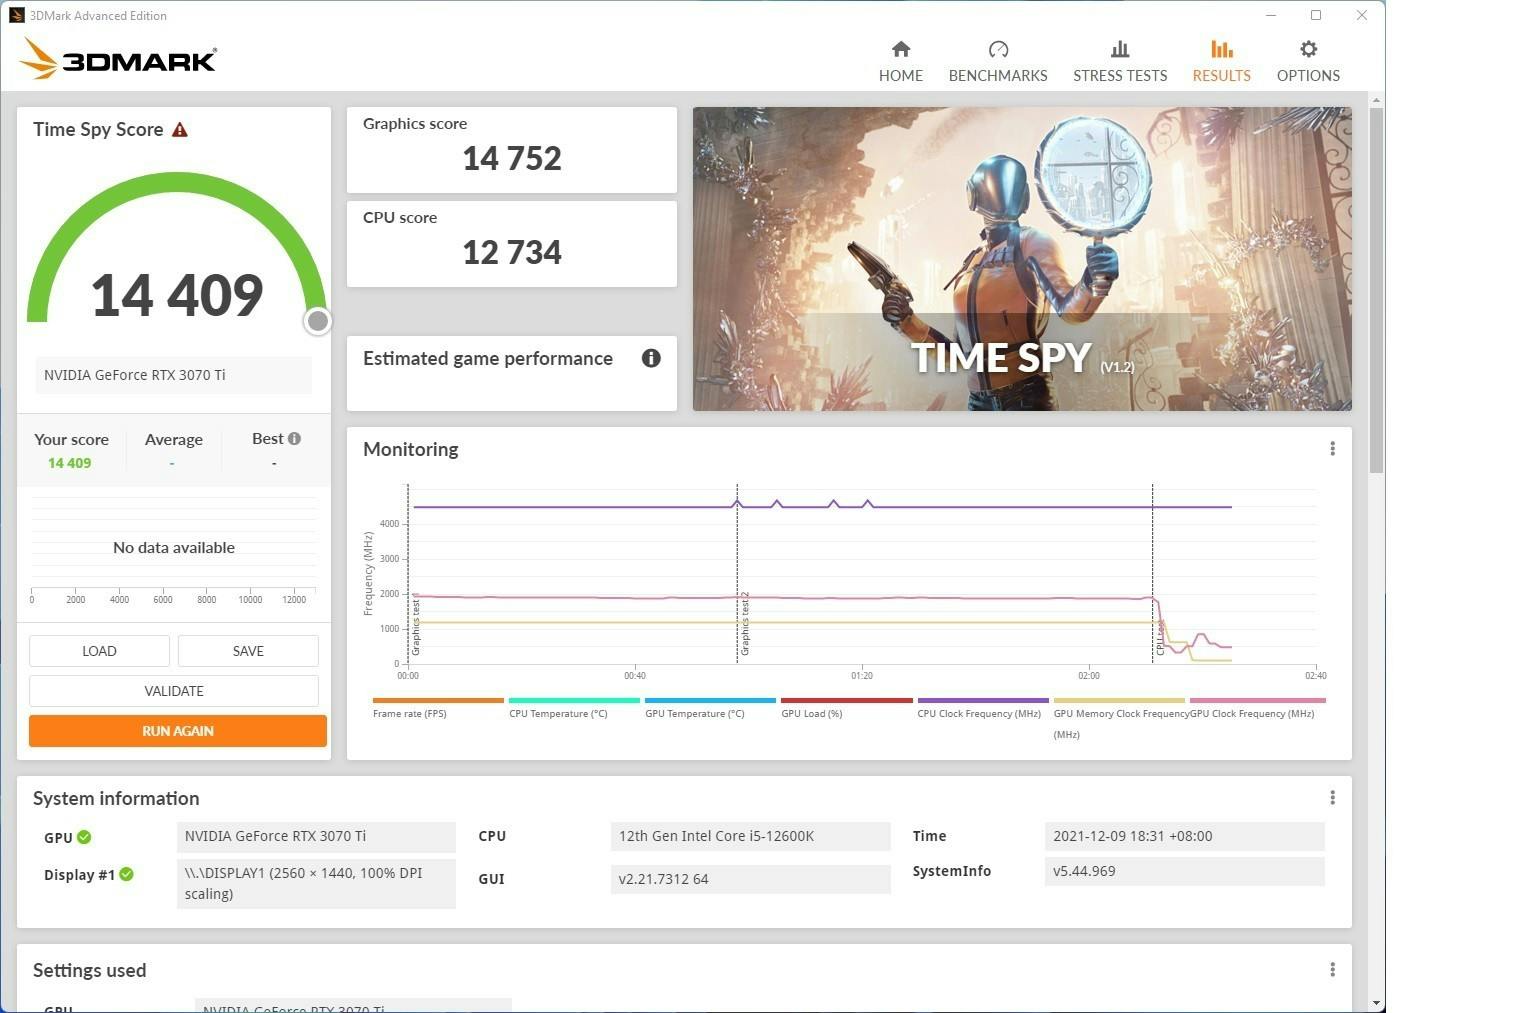
Task: Open System information three-dot menu
Action: 1332,797
